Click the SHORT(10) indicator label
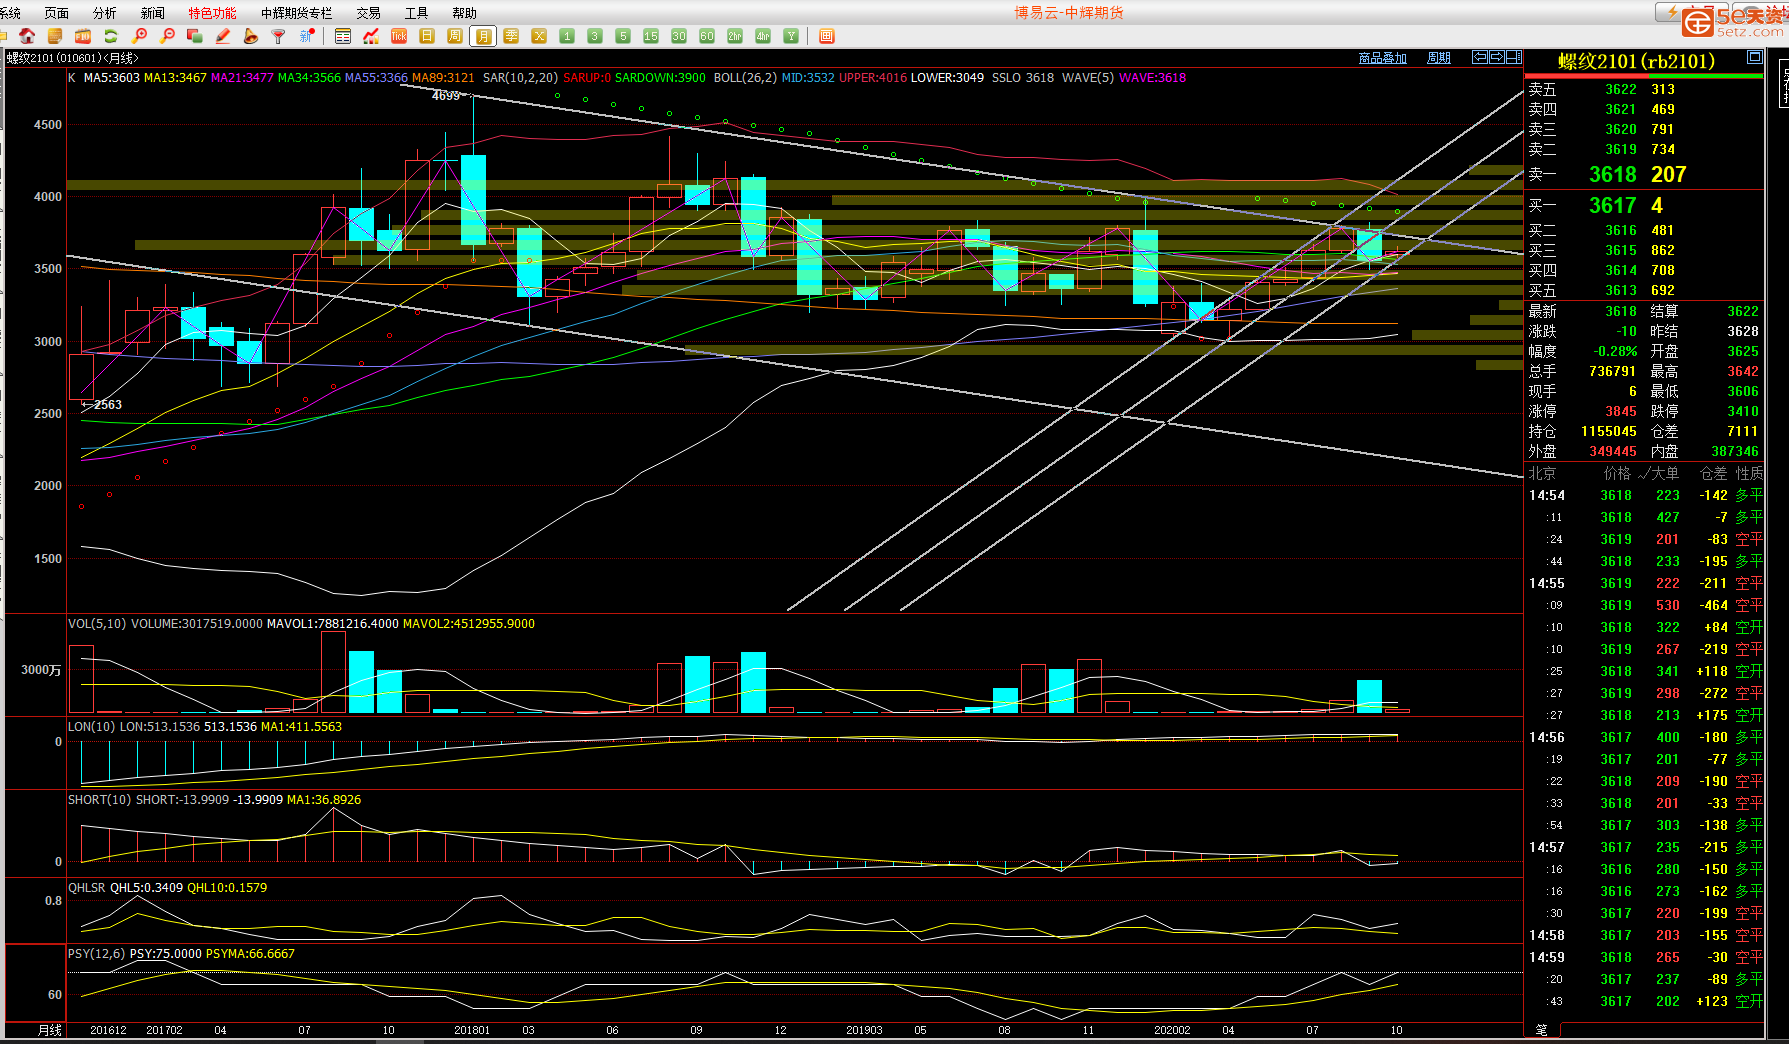1789x1044 pixels. [100, 800]
